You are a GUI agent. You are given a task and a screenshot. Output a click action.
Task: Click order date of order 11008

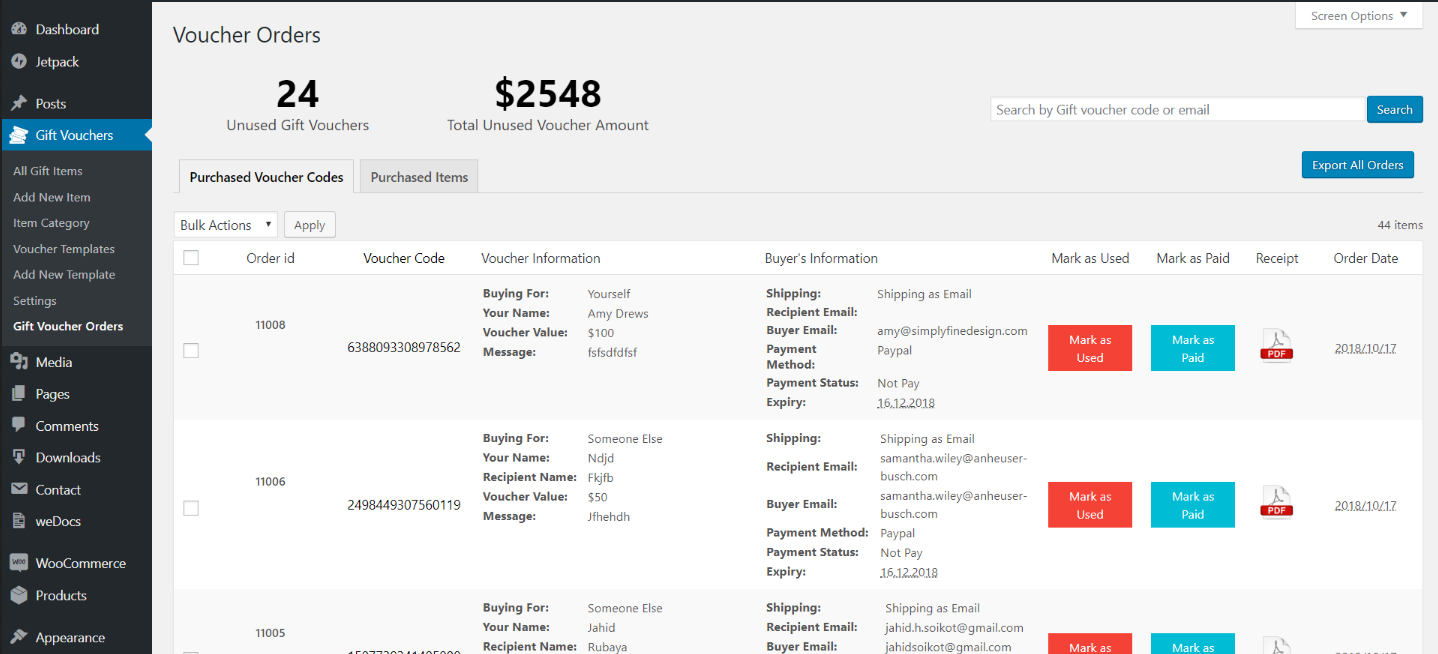coord(1365,349)
